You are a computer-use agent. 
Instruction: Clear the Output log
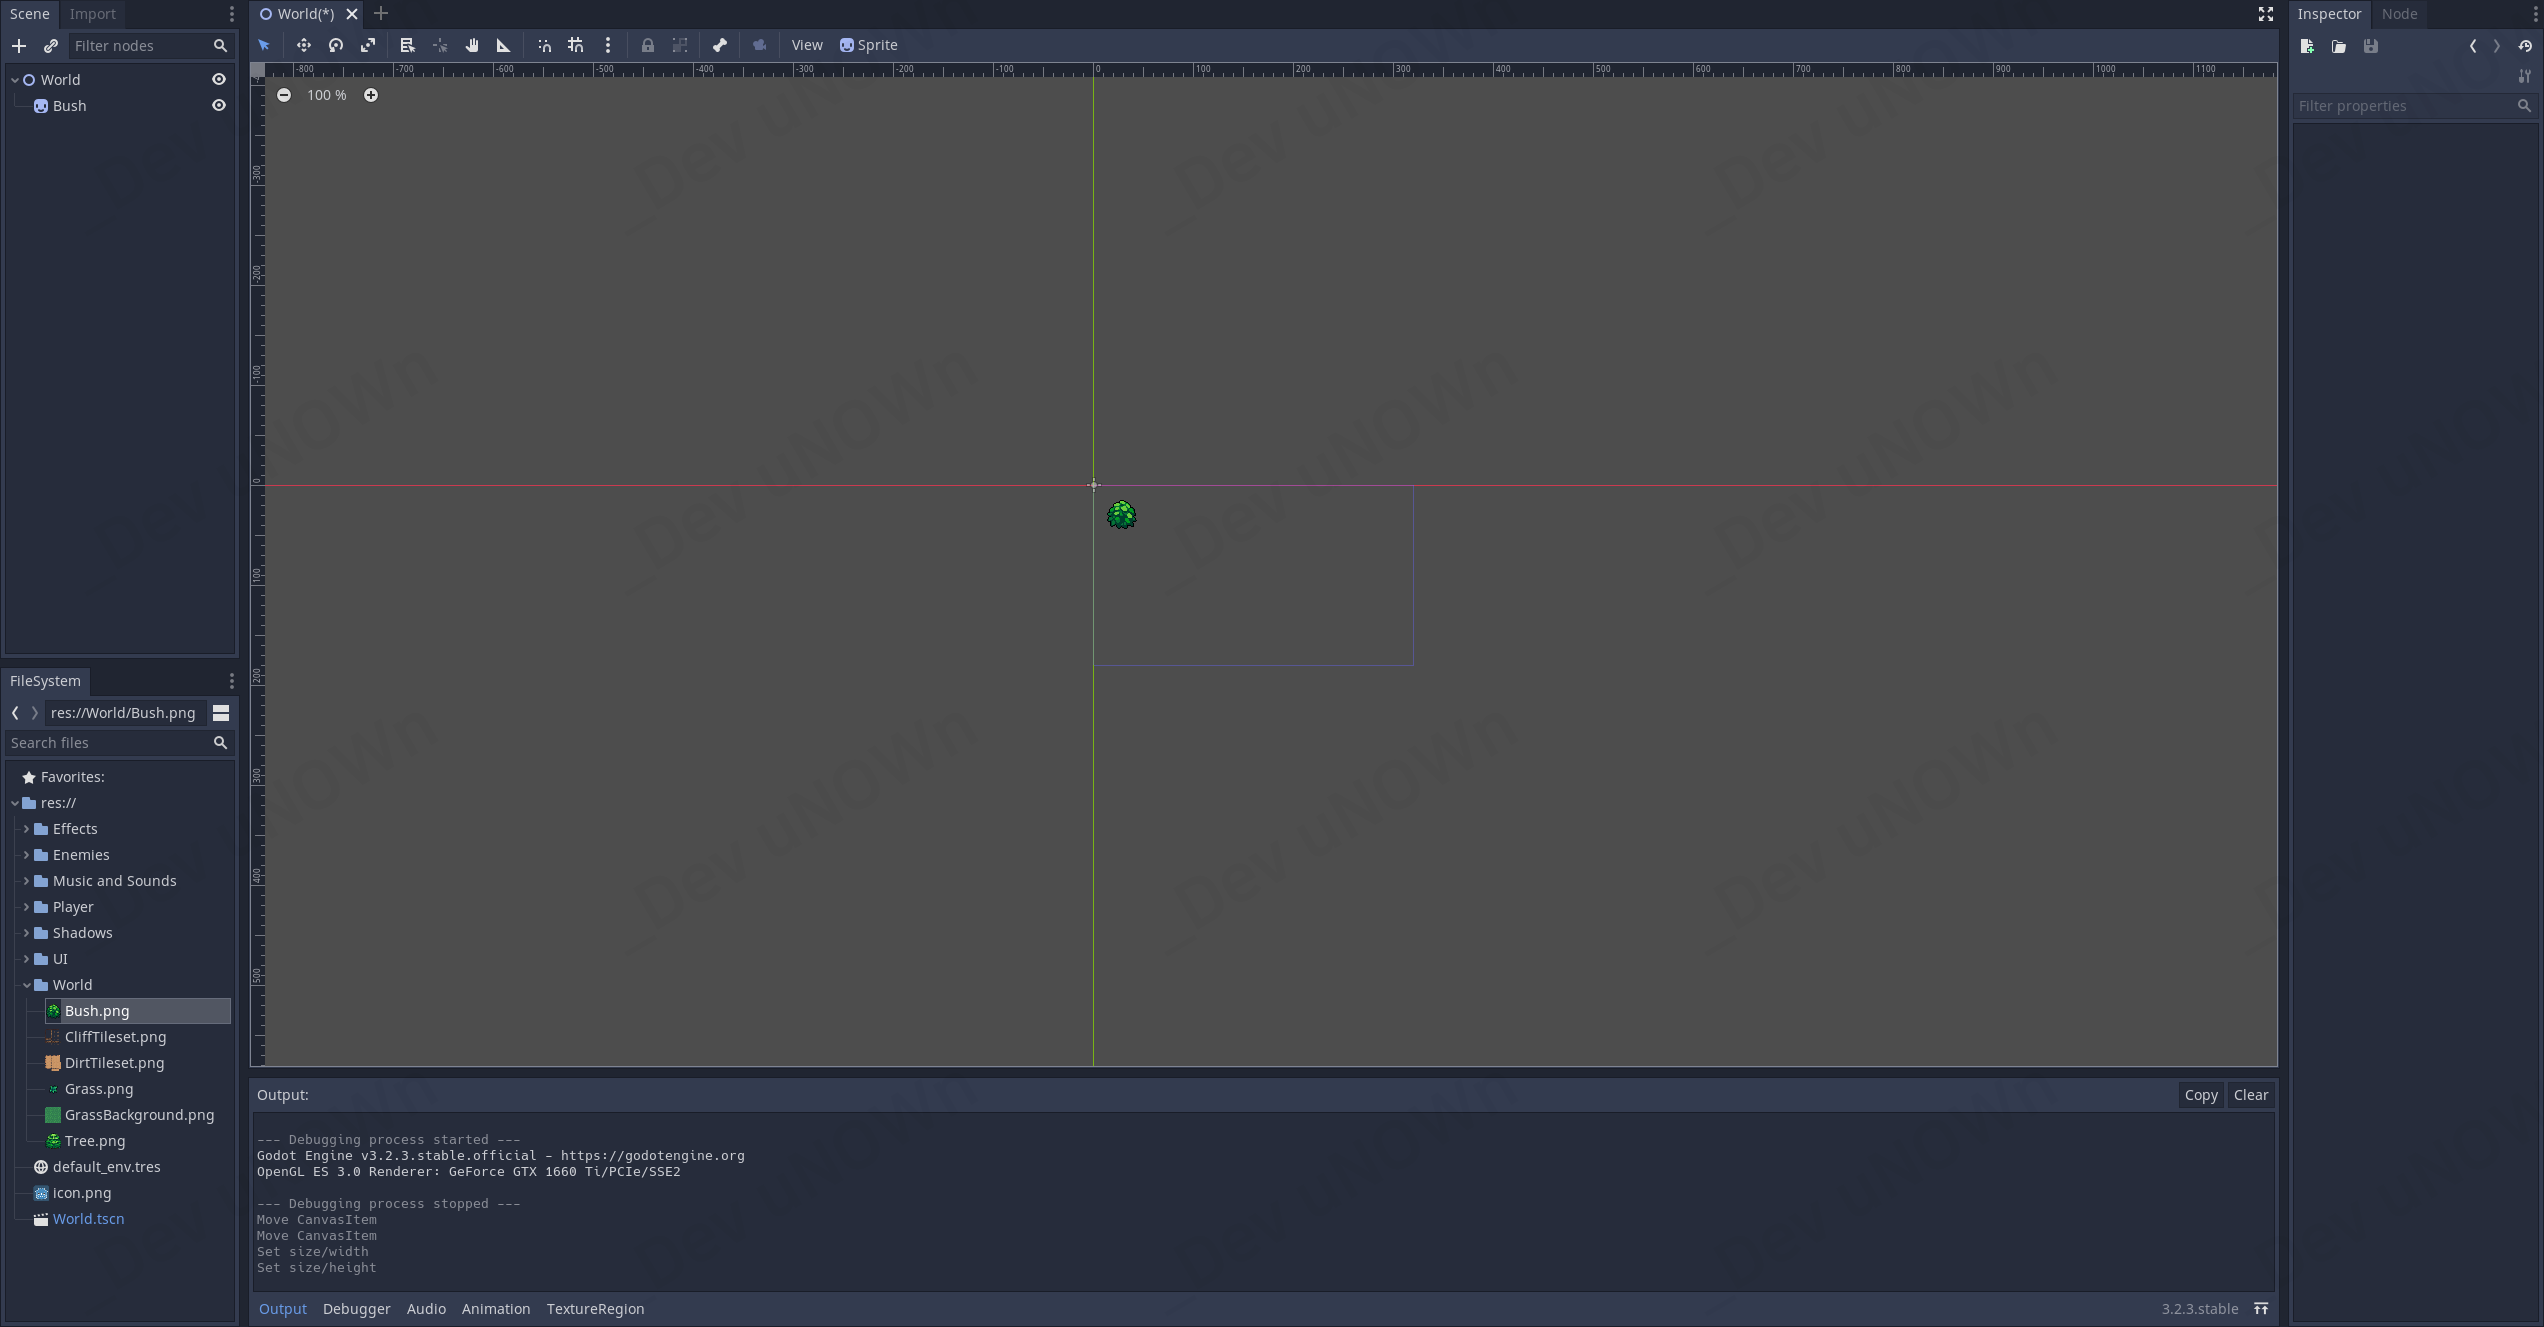coord(2250,1095)
